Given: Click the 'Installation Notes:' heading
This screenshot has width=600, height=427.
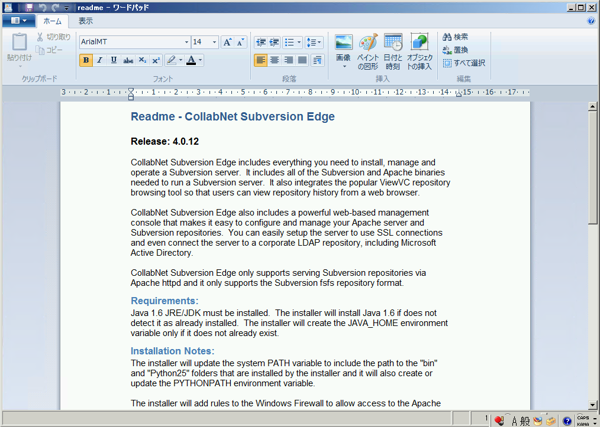Looking at the screenshot, I should tap(173, 351).
